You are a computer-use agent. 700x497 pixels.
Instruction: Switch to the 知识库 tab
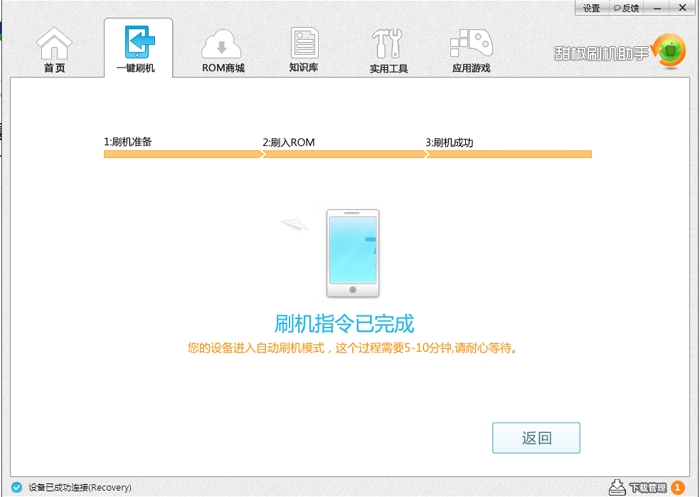(x=304, y=50)
